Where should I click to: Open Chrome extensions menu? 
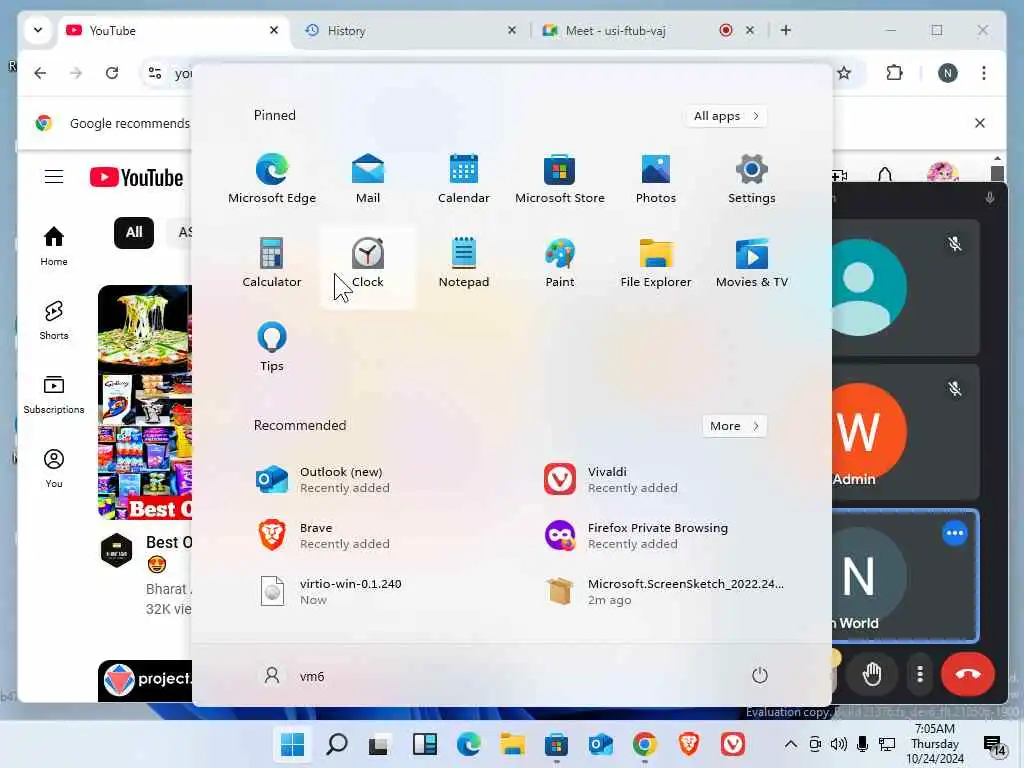[x=895, y=73]
